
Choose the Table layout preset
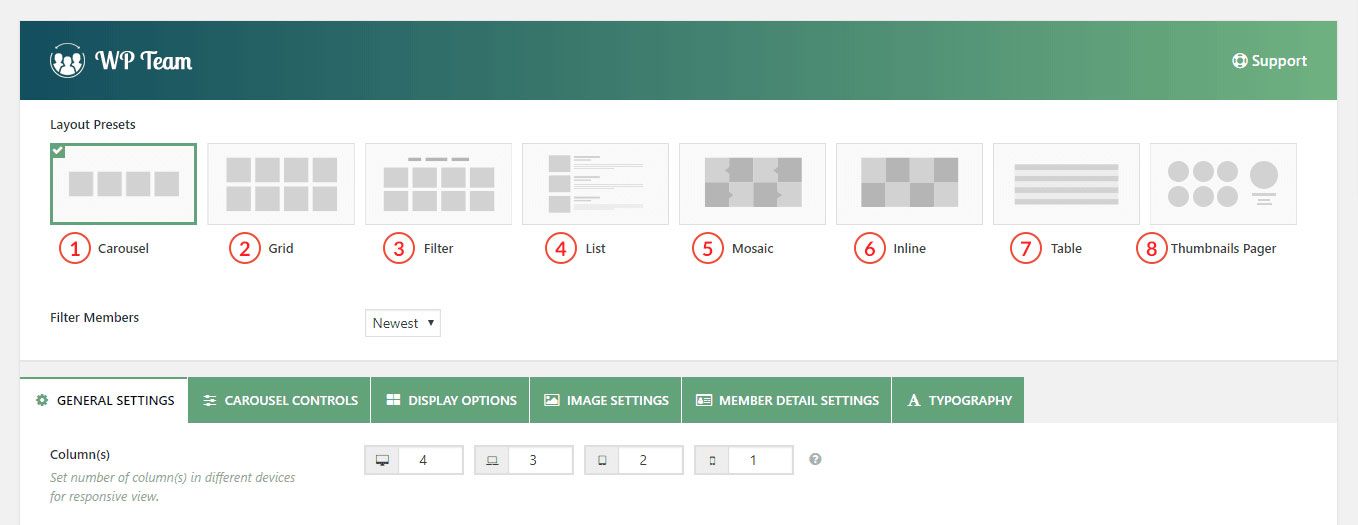tap(1066, 184)
